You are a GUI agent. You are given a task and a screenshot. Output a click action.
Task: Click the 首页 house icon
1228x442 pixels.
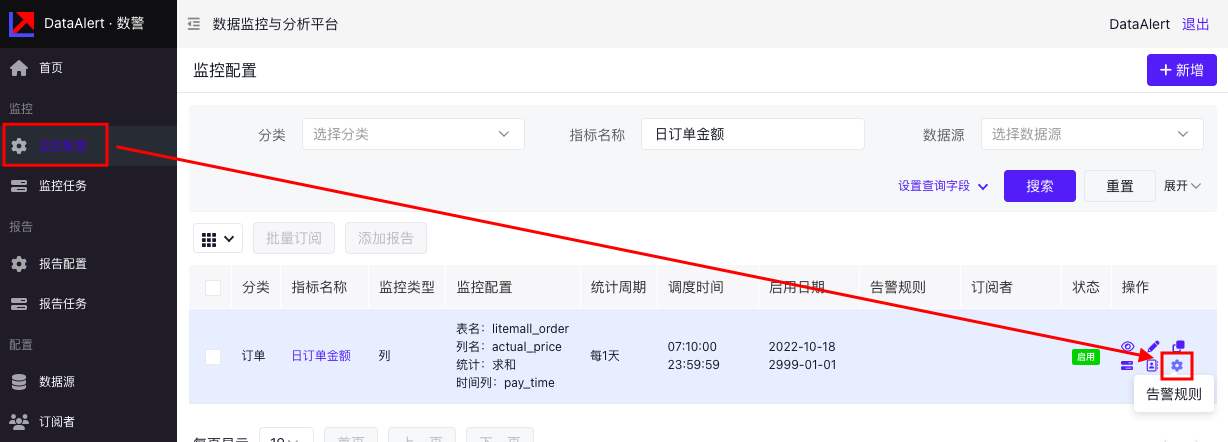pyautogui.click(x=18, y=68)
